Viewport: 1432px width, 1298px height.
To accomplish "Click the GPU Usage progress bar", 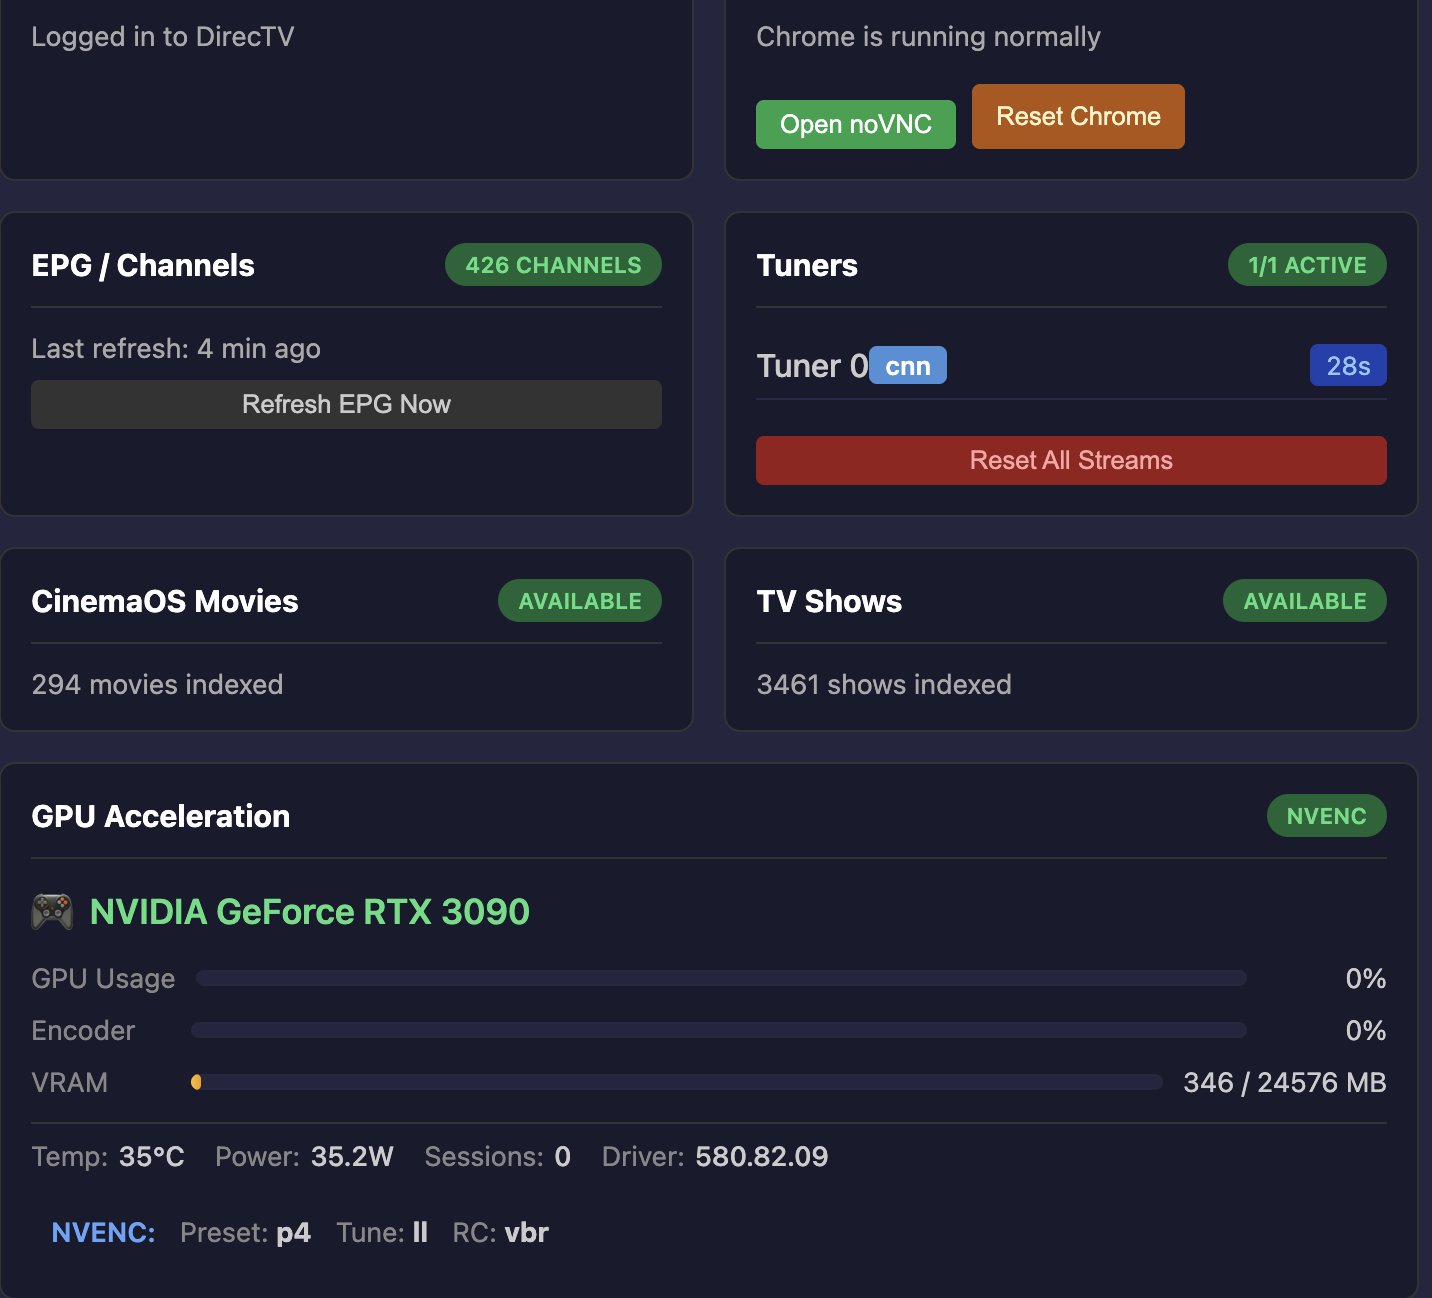I will pyautogui.click(x=720, y=979).
